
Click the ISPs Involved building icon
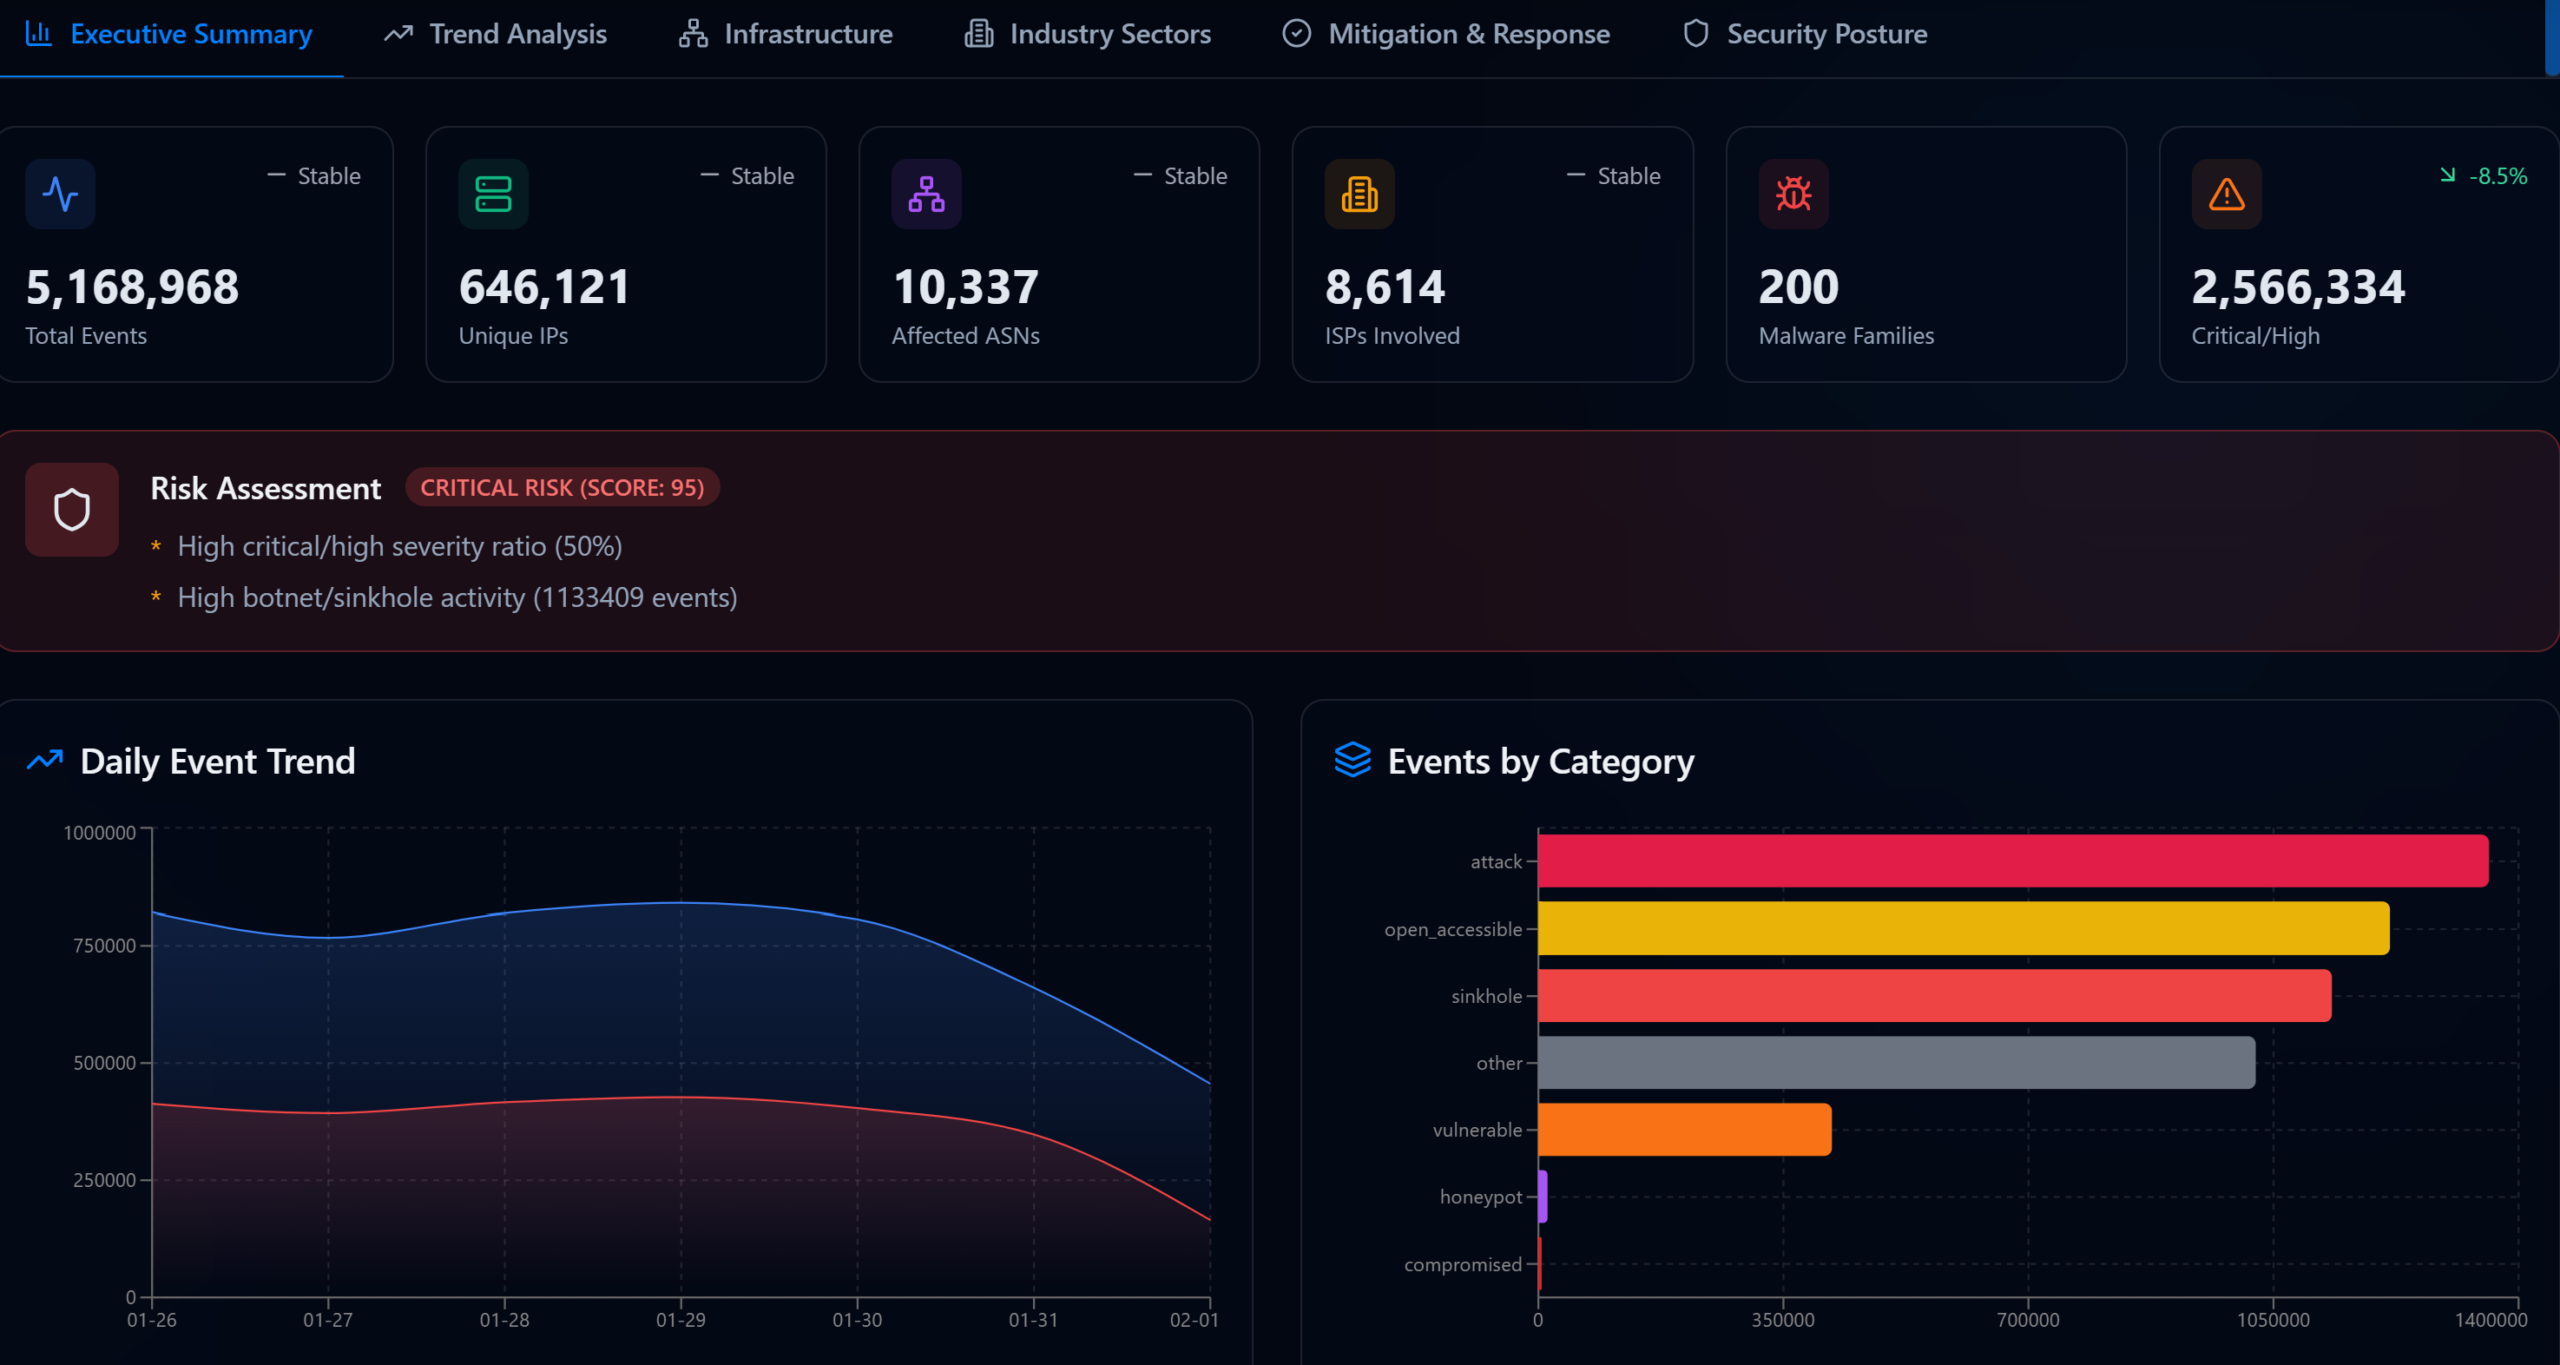(1359, 194)
